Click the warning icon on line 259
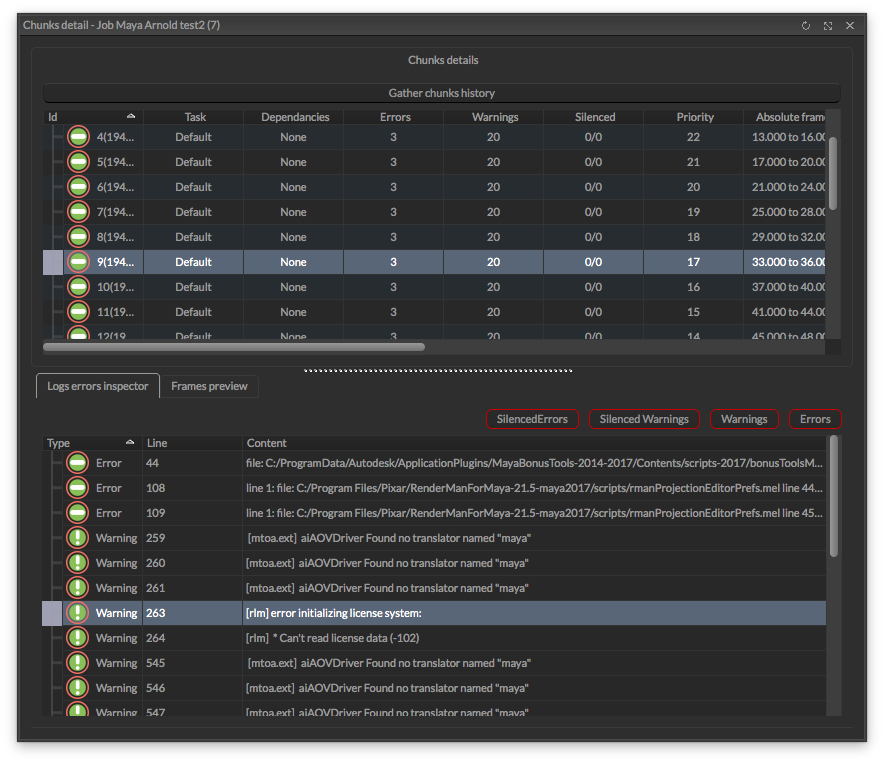Image resolution: width=884 pixels, height=763 pixels. click(x=78, y=538)
